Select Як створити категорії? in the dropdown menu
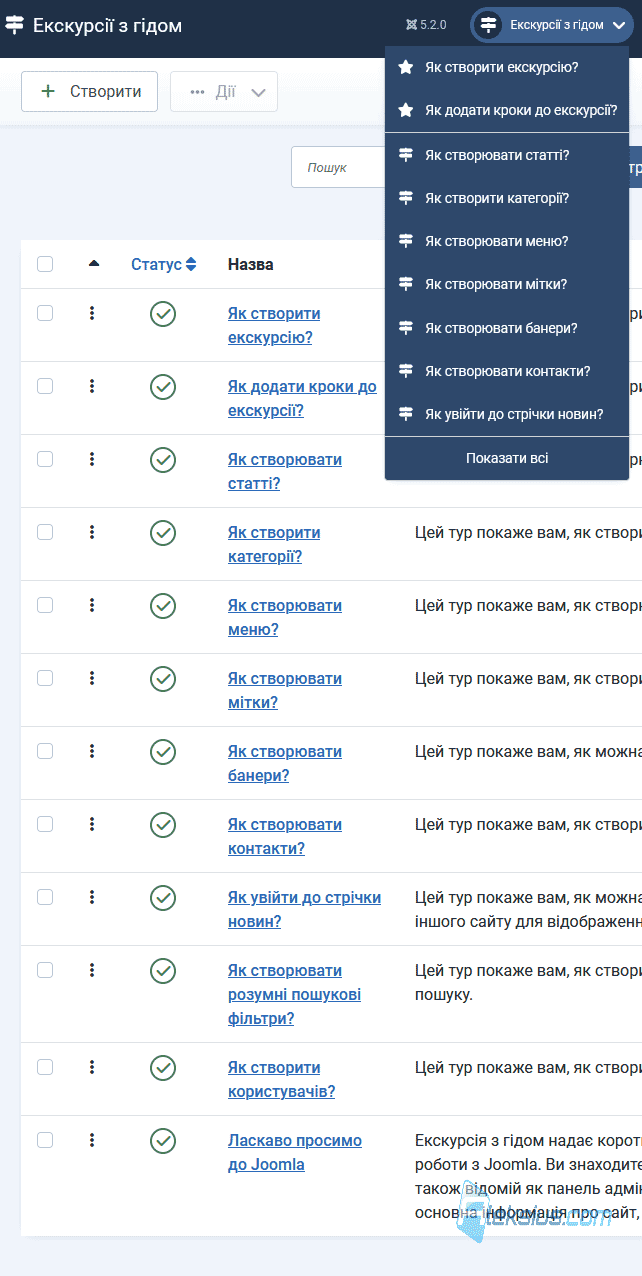The image size is (642, 1276). (507, 198)
